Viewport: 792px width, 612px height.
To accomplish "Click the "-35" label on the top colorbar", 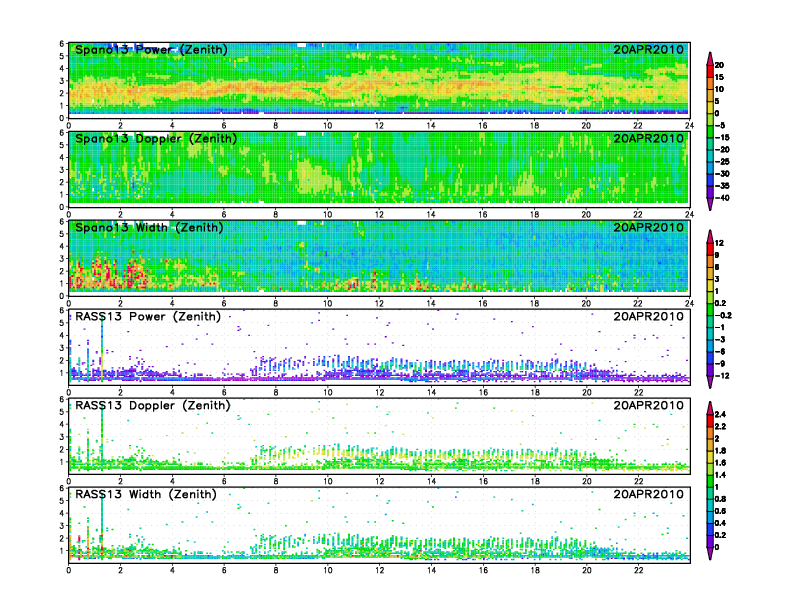I will (x=721, y=186).
